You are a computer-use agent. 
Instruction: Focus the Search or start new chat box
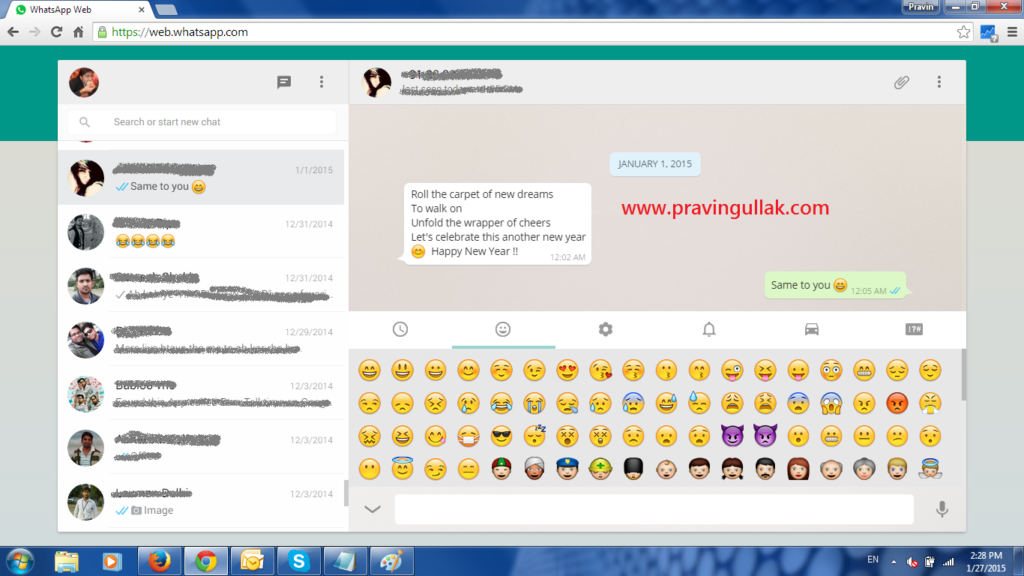[x=202, y=121]
